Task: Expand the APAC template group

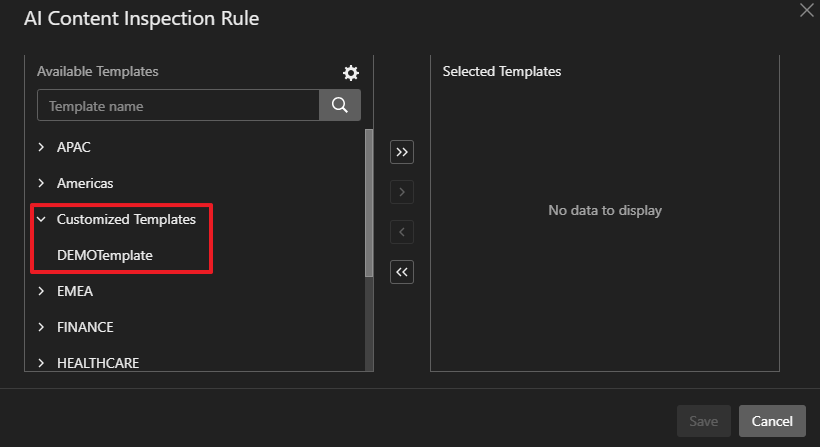Action: tap(42, 147)
